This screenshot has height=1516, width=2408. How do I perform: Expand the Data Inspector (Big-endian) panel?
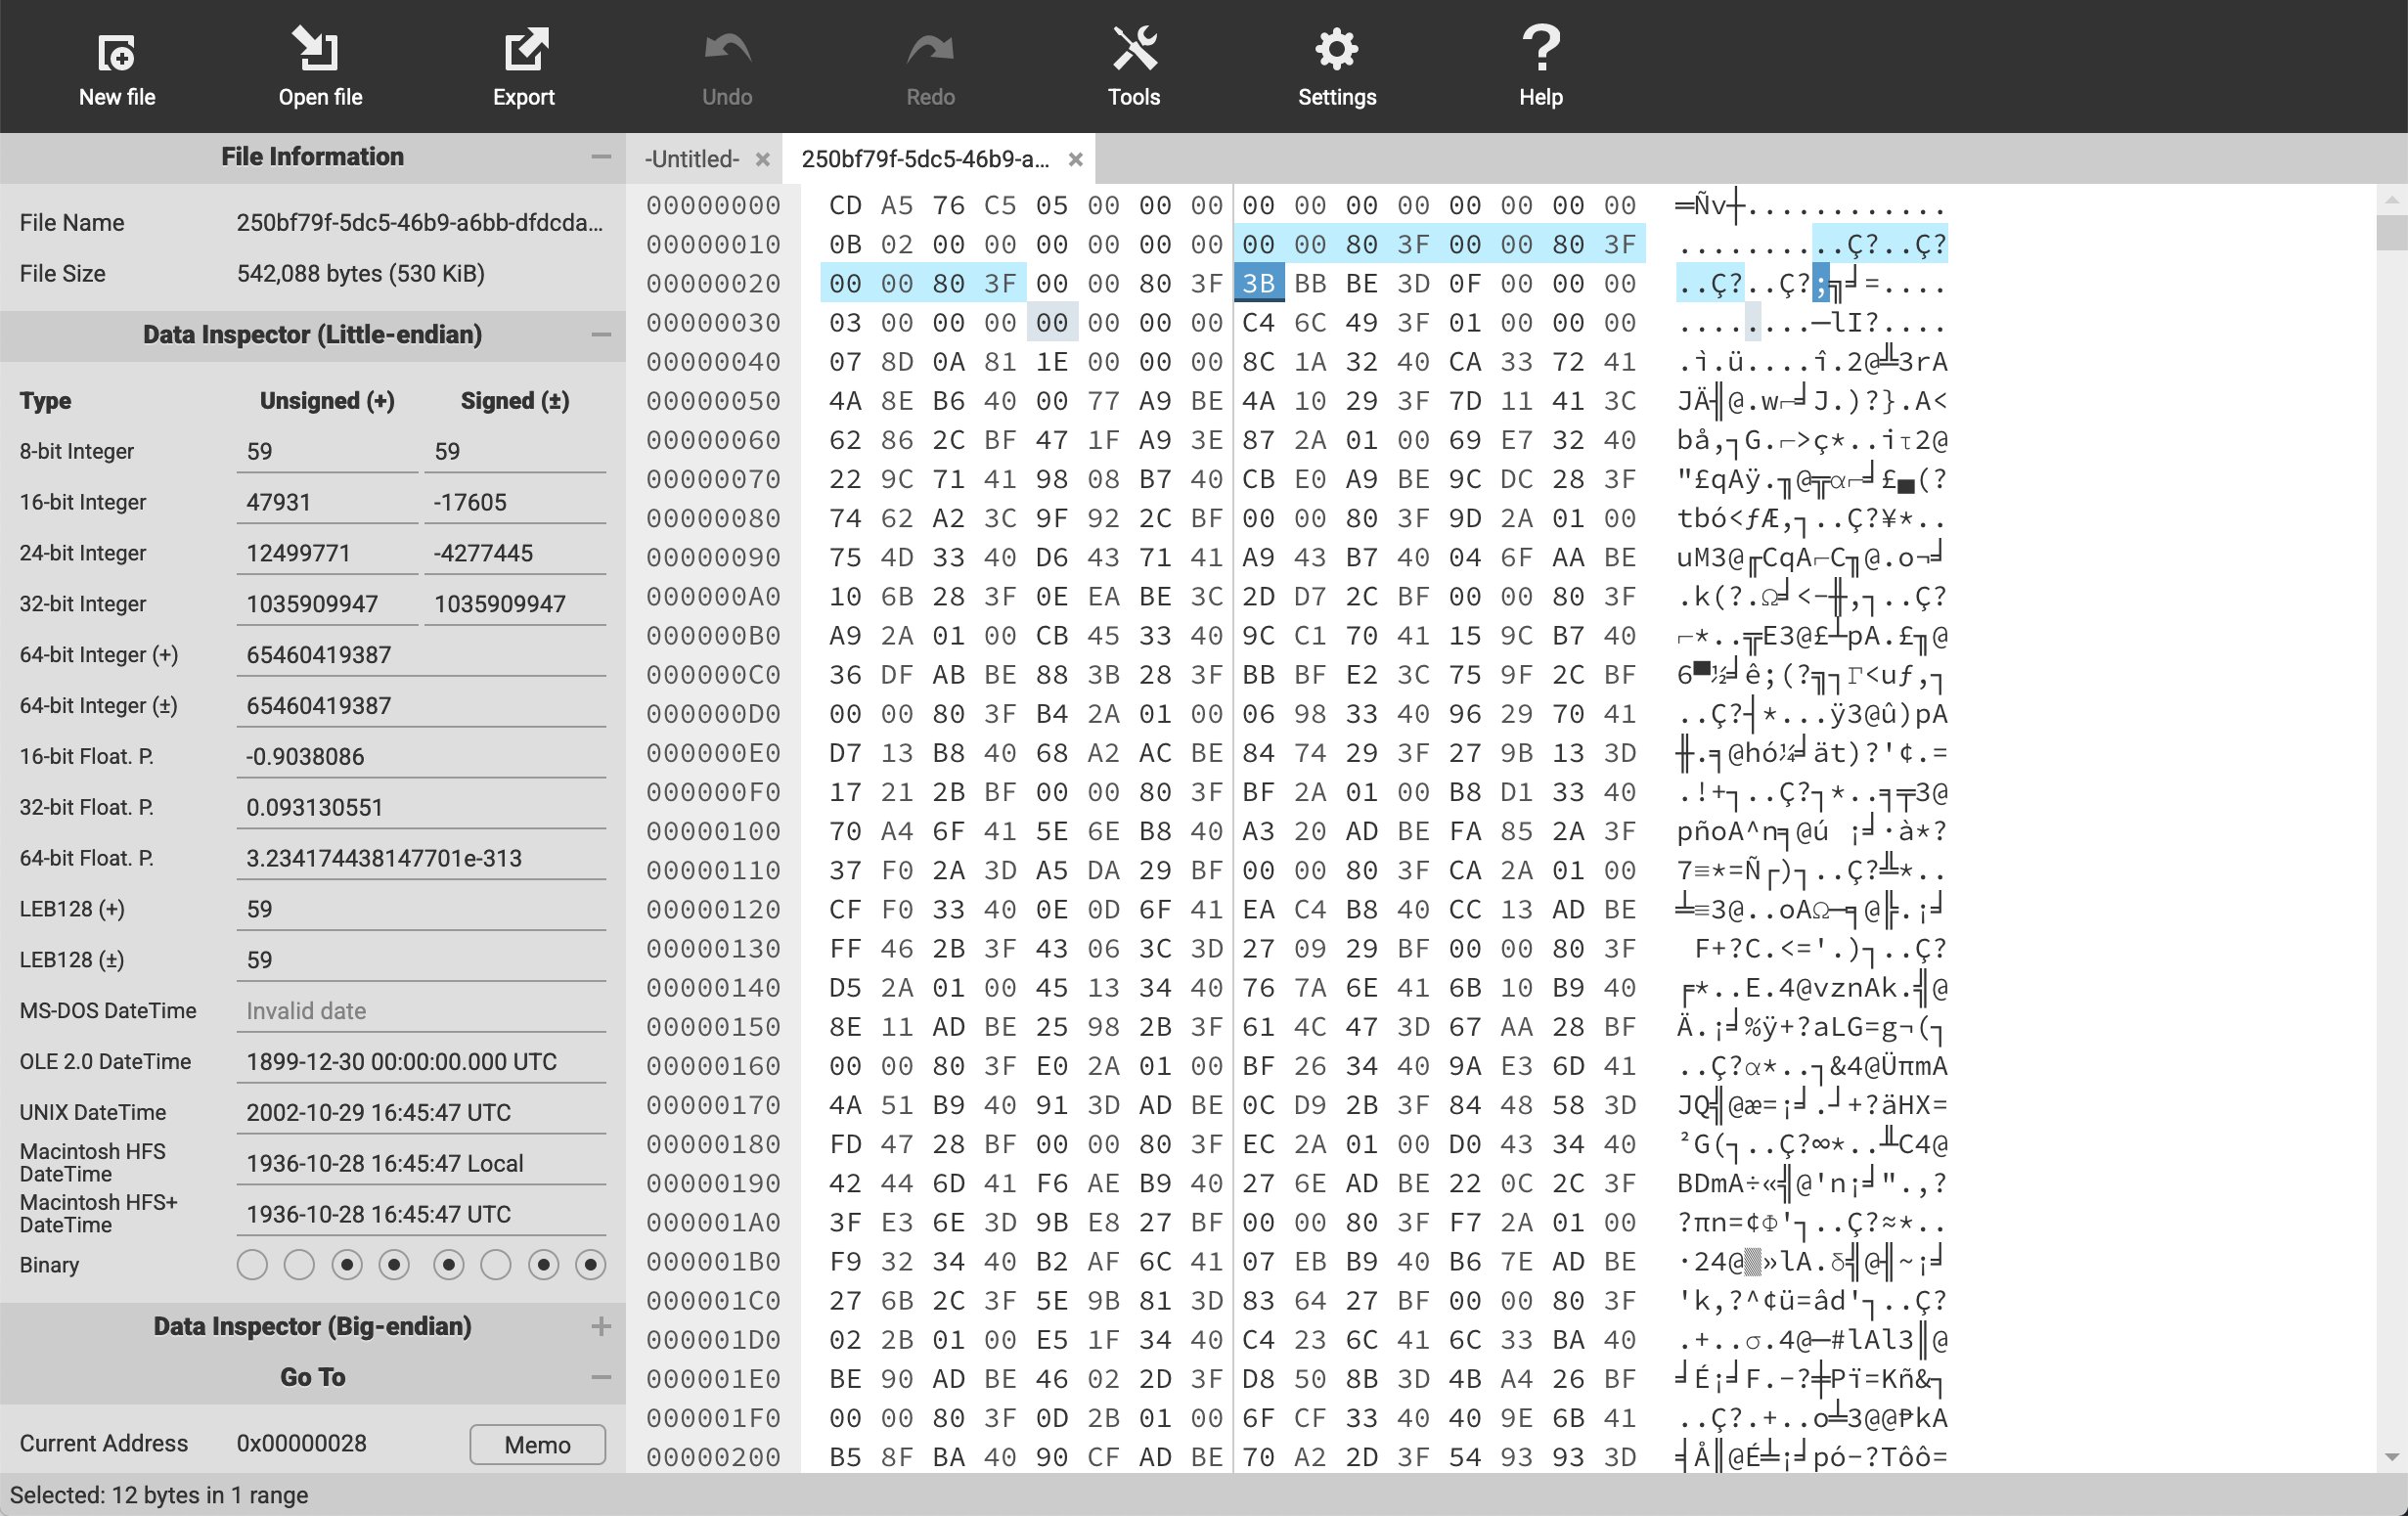600,1326
